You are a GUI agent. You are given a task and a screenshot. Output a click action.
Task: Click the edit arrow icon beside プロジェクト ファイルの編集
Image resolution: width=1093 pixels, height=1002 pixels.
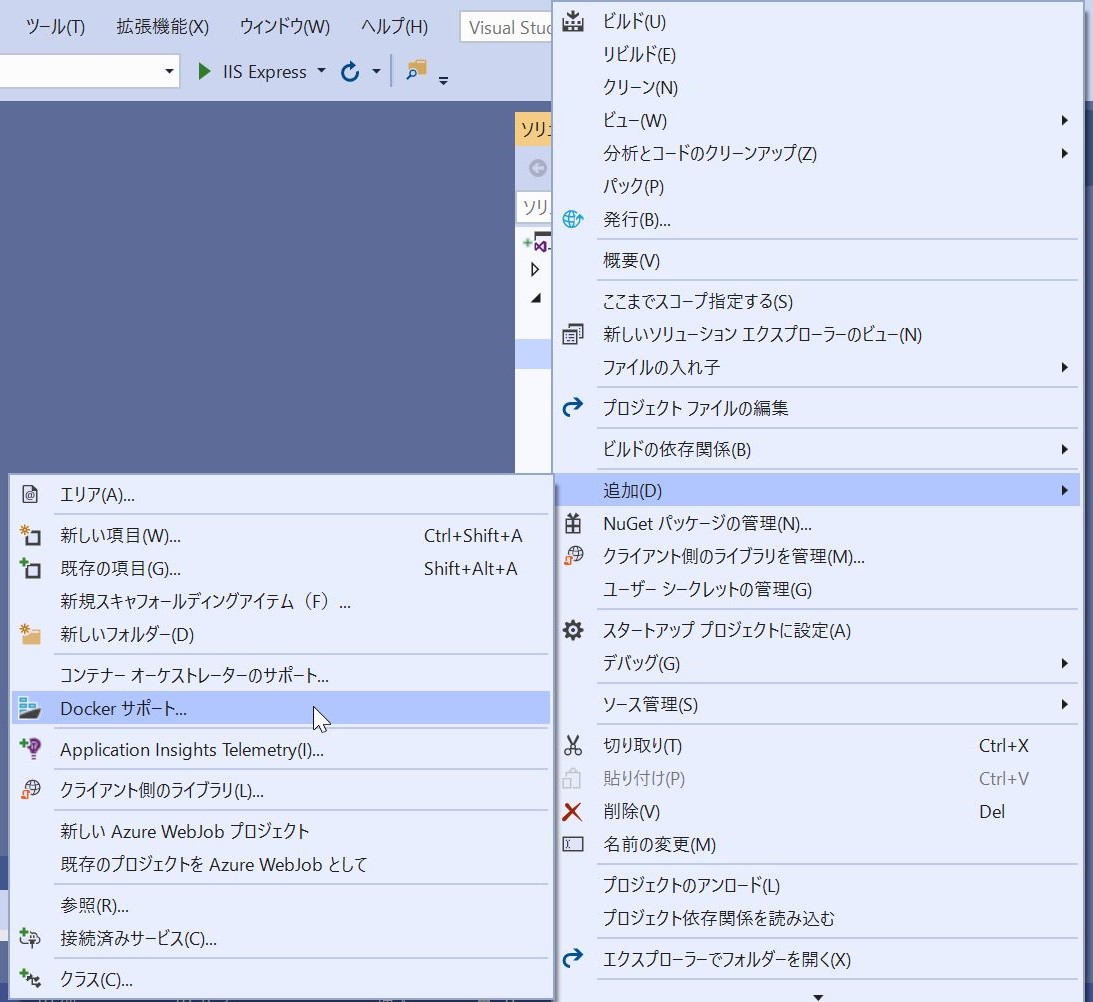coord(572,407)
